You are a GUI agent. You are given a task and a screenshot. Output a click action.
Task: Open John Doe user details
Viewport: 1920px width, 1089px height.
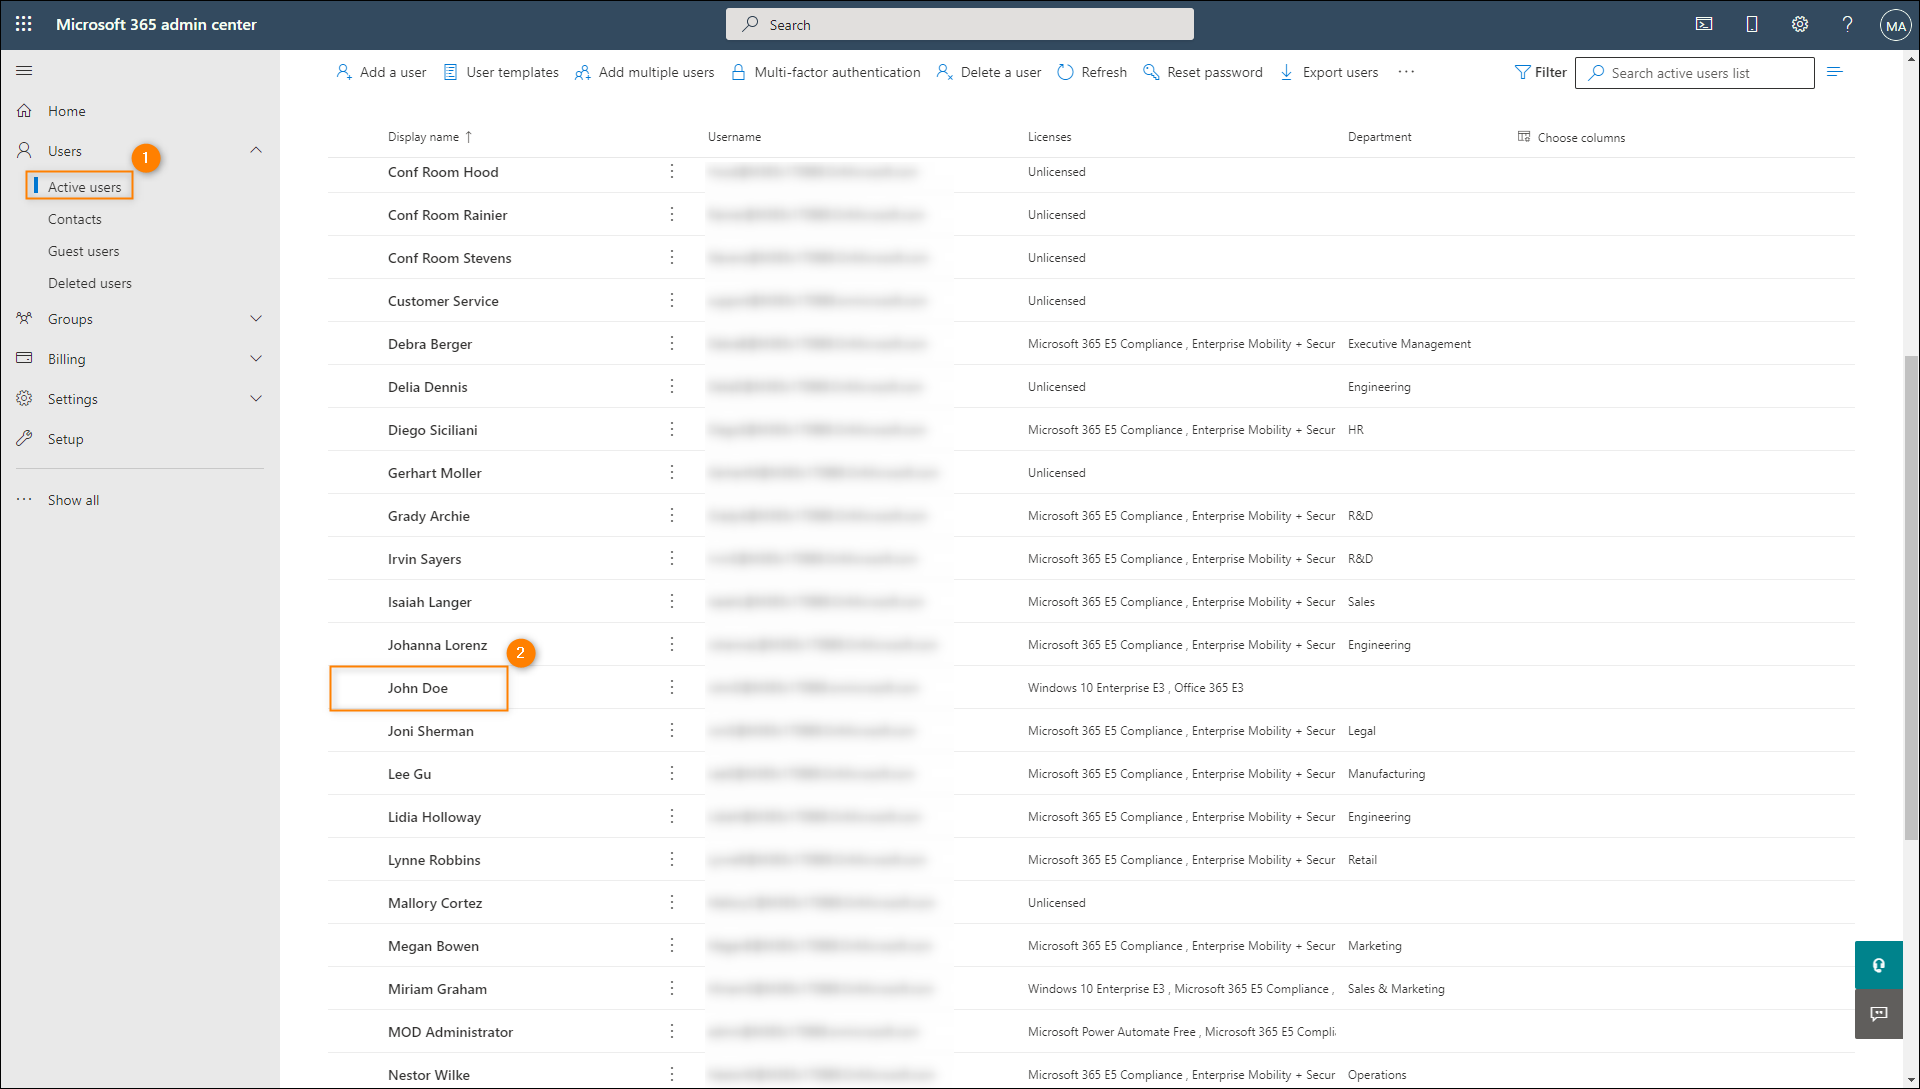(418, 688)
